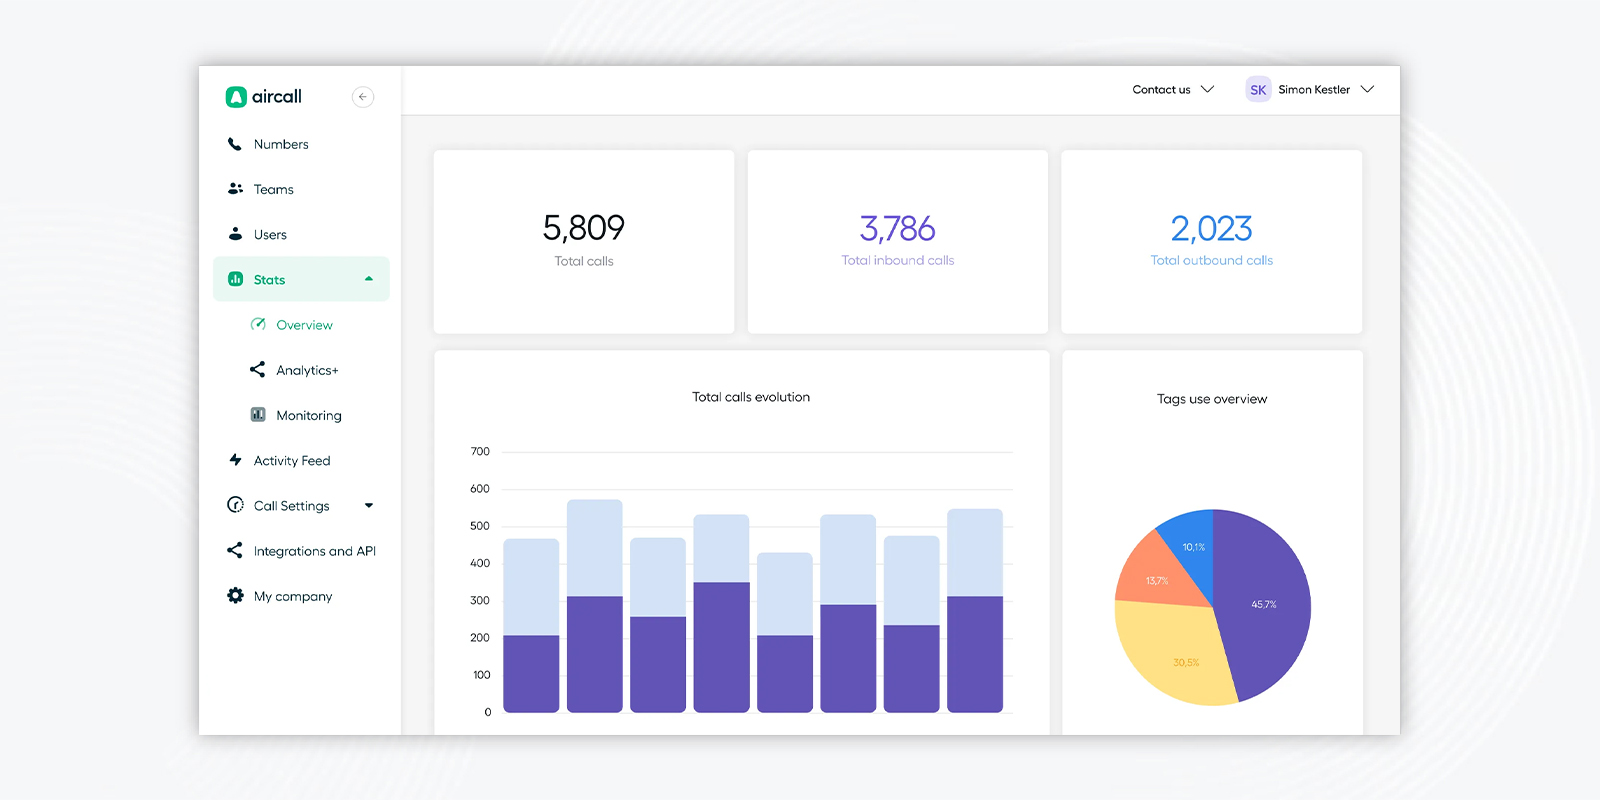Click the Analytics+ share icon
The image size is (1600, 800).
(257, 369)
